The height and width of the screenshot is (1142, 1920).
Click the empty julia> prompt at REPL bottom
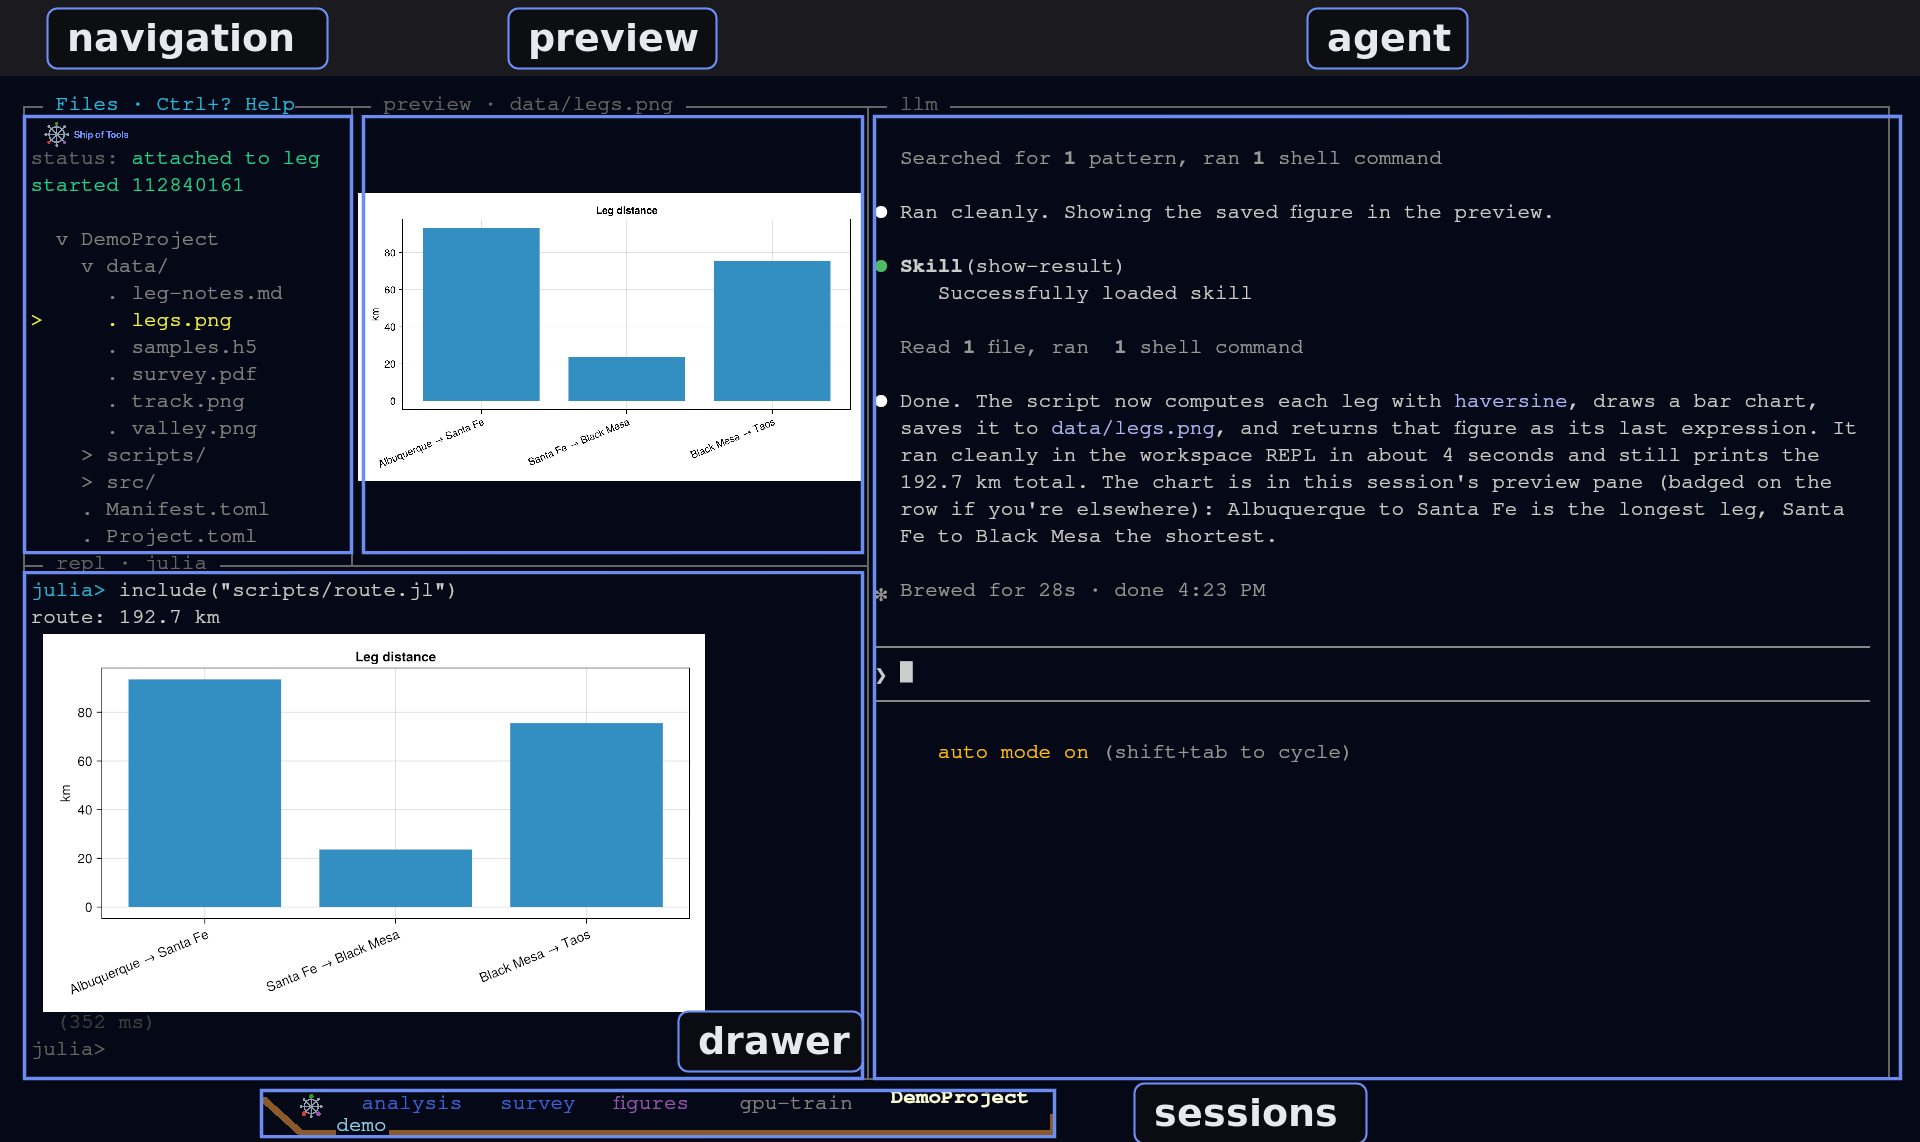[68, 1049]
